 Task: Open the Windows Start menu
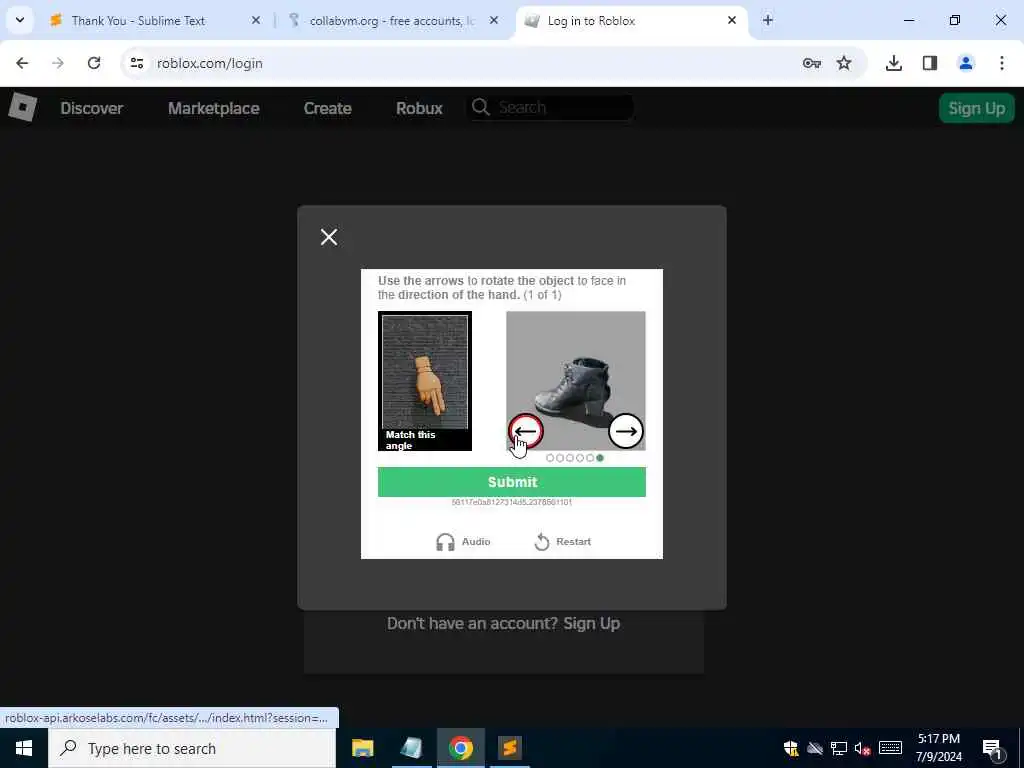point(24,748)
